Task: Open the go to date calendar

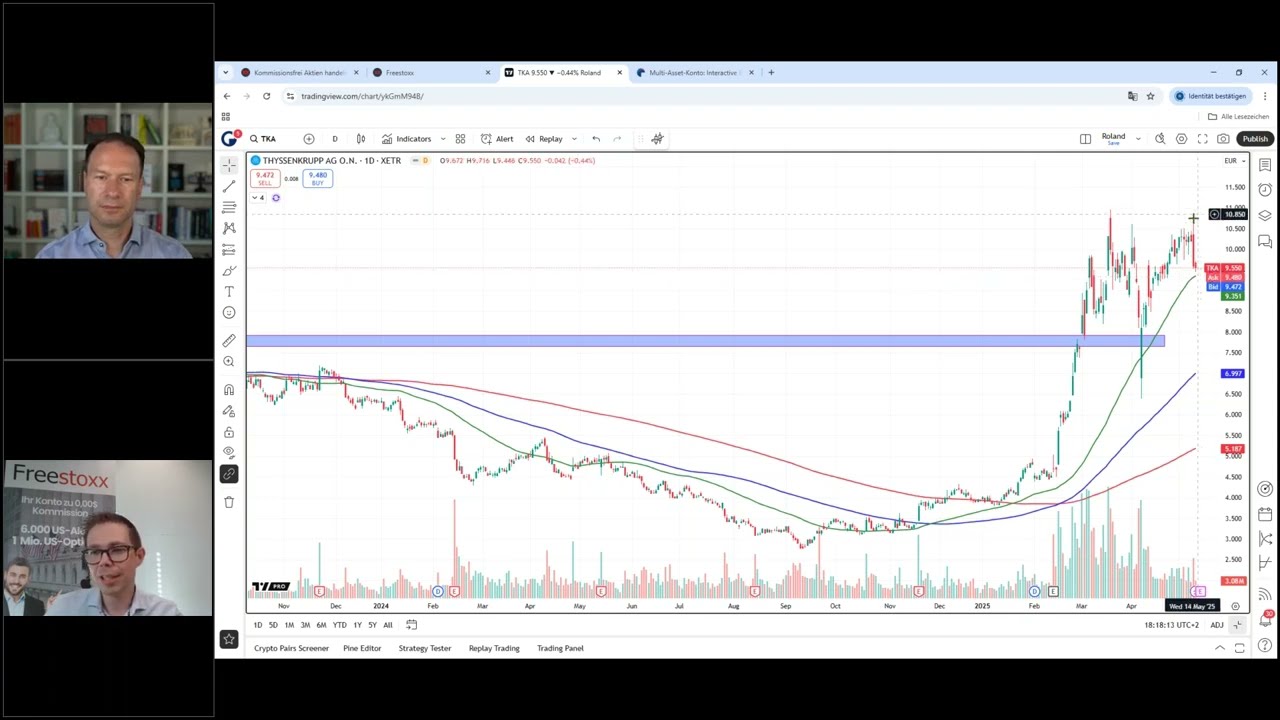Action: pyautogui.click(x=411, y=625)
